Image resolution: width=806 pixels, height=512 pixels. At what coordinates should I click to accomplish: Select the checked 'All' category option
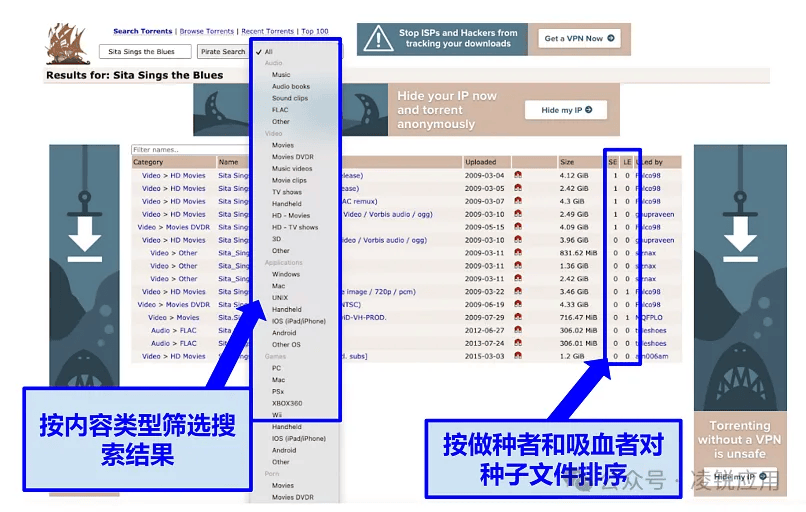coord(268,51)
